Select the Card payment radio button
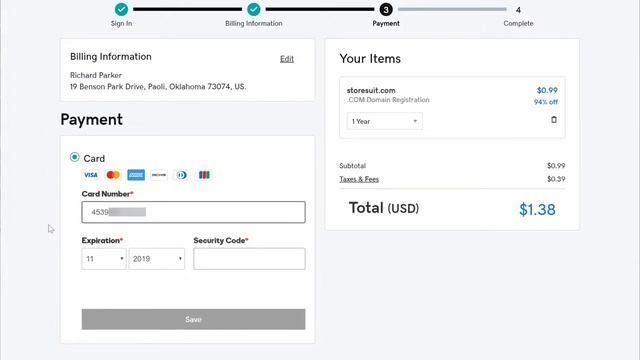640x360 pixels. (75, 157)
